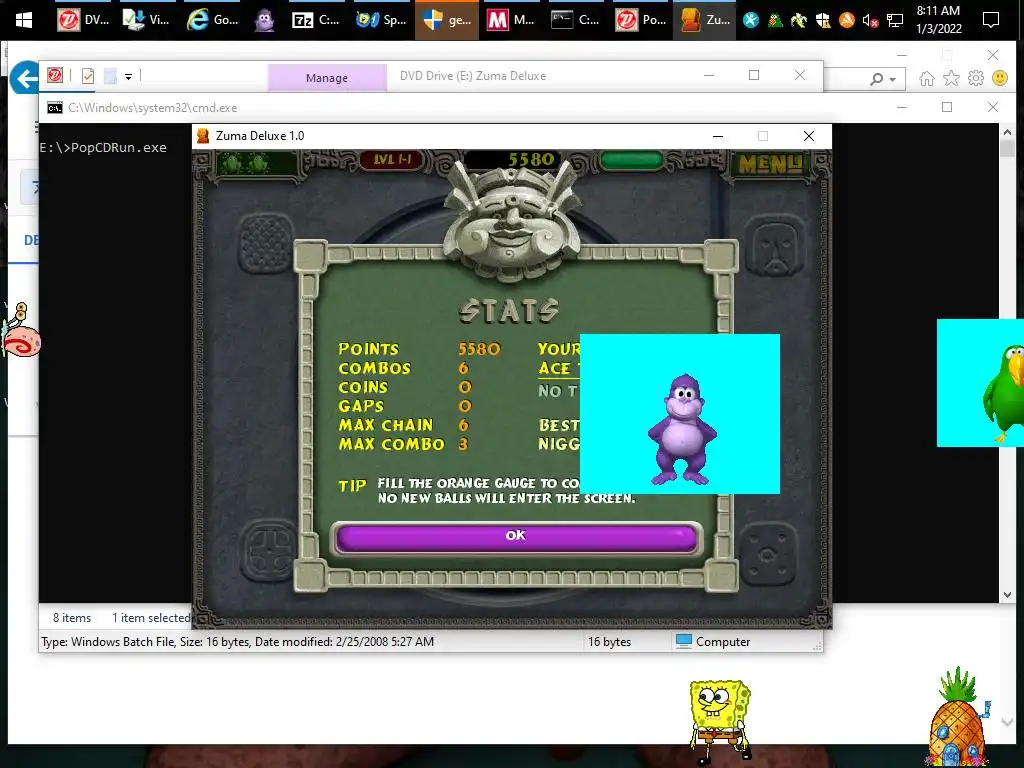Open the Windows Start menu
Screen dimensions: 1024x768
point(24,20)
